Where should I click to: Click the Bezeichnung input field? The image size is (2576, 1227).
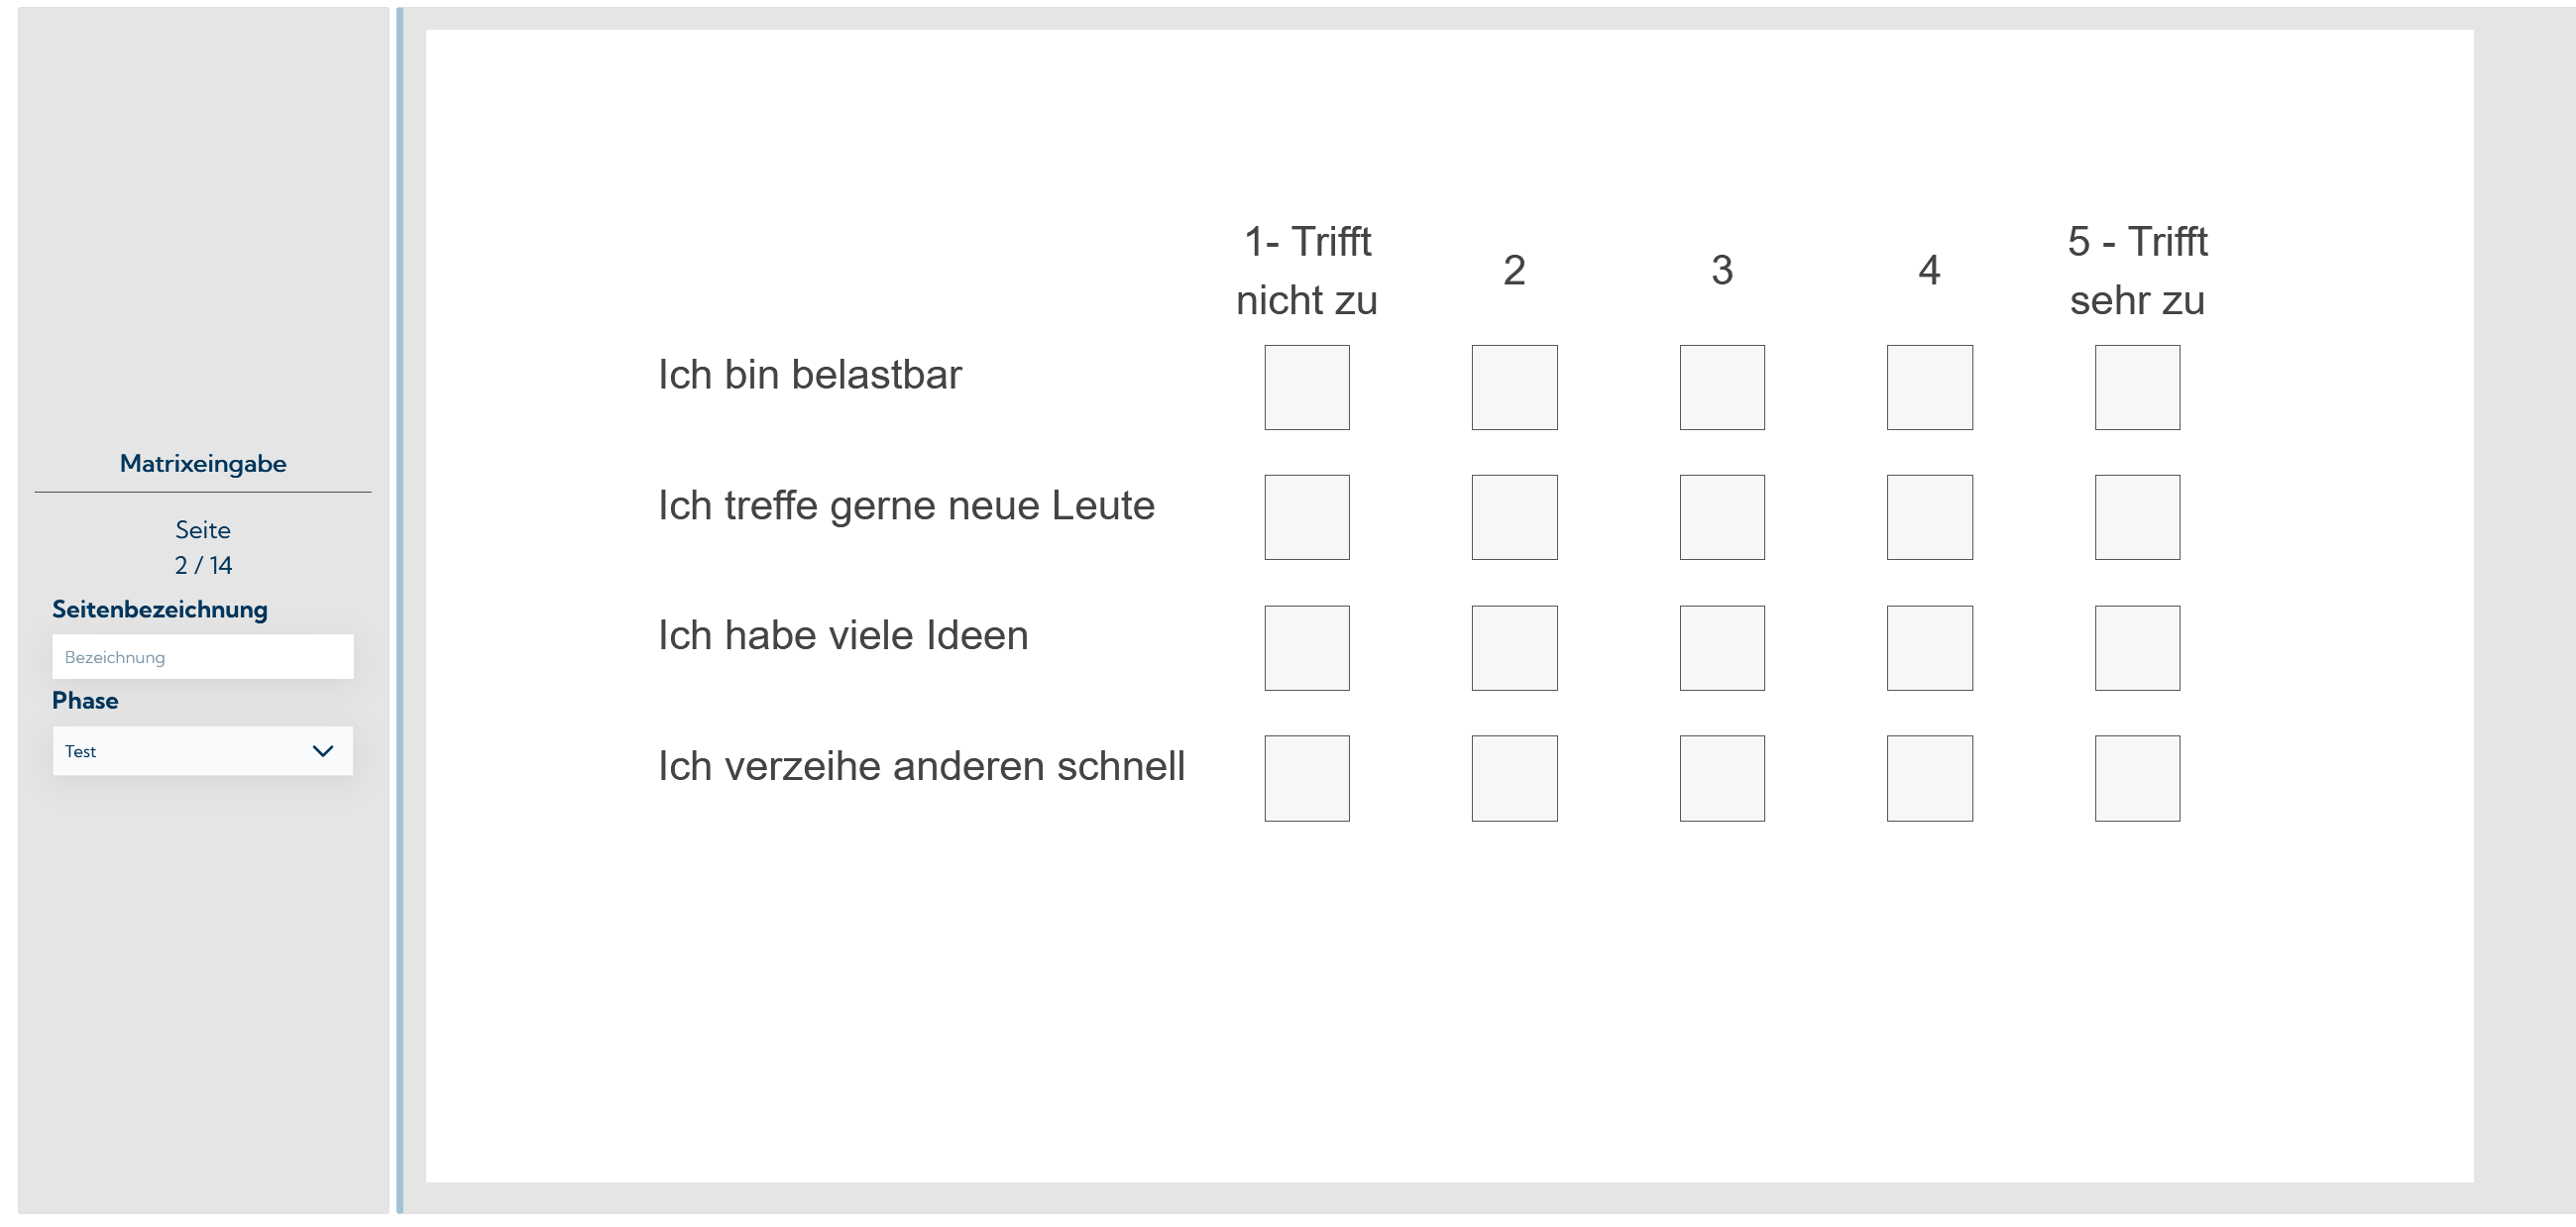tap(203, 657)
